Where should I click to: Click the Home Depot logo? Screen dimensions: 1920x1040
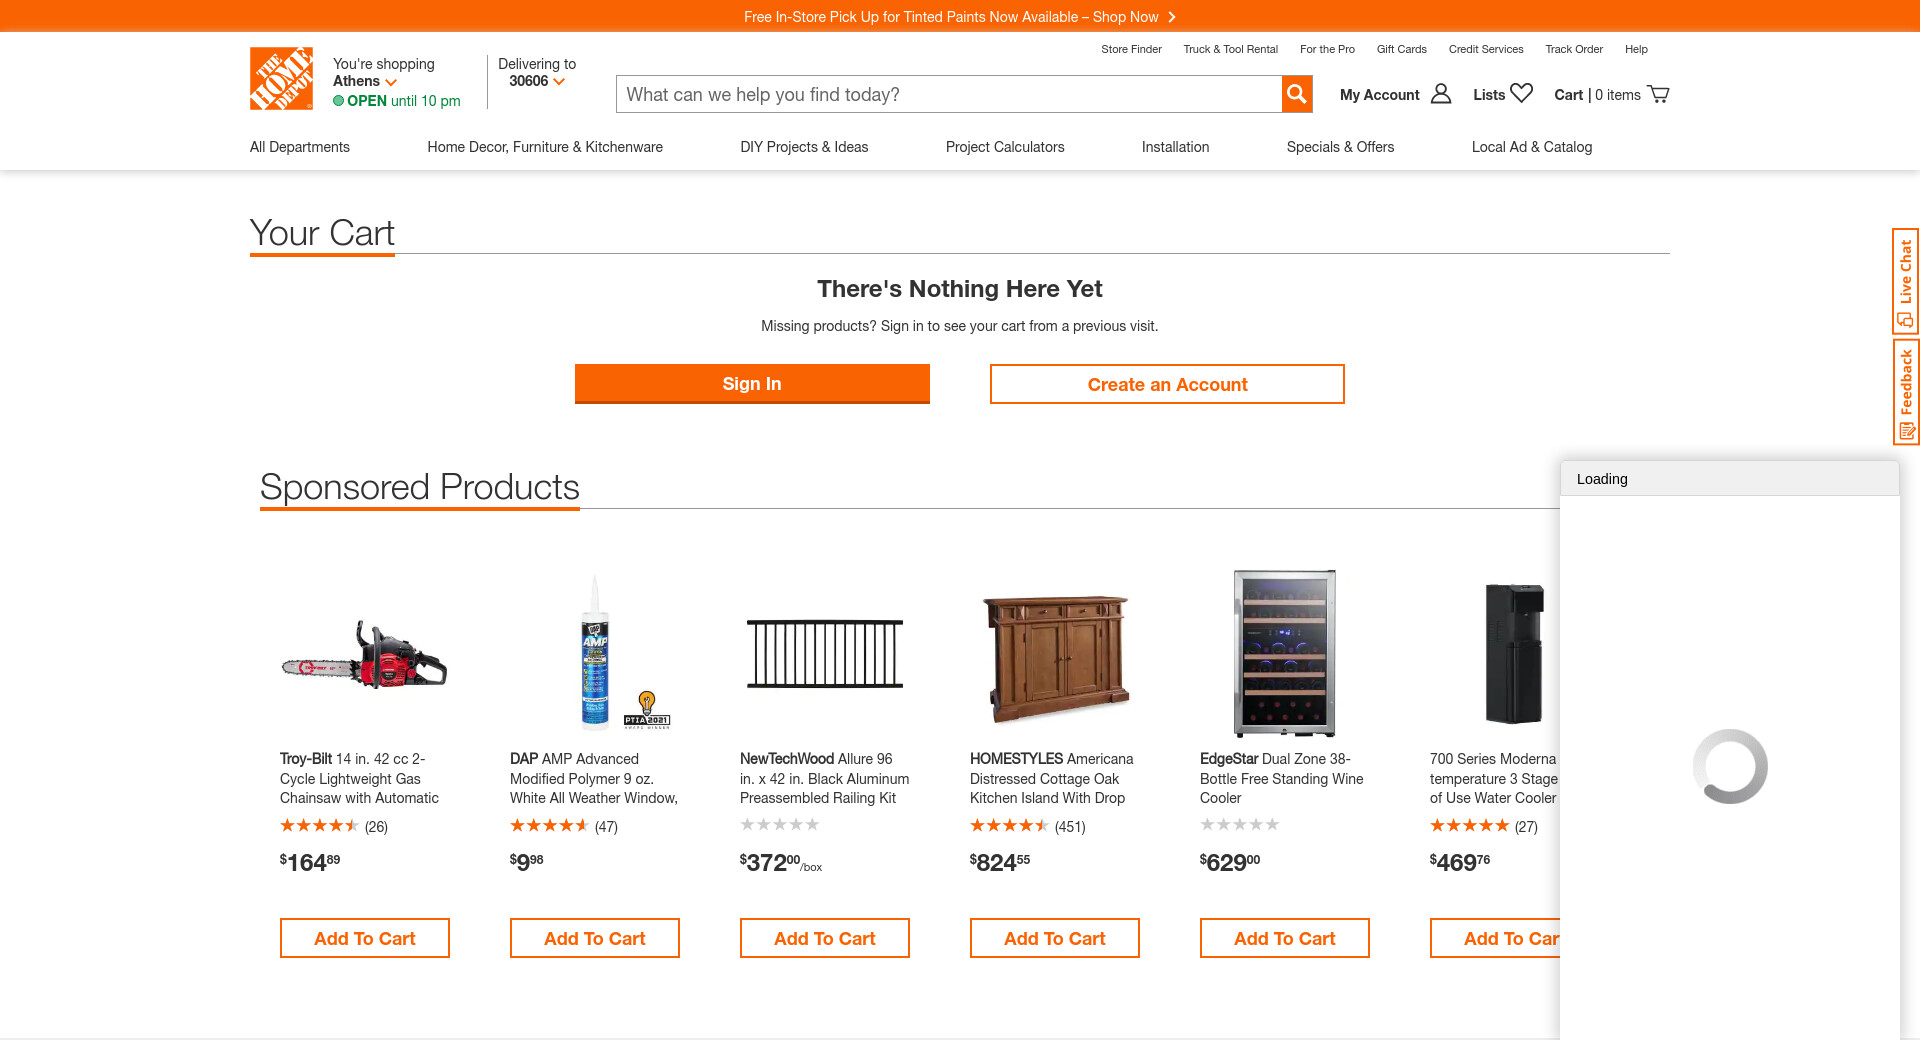281,78
